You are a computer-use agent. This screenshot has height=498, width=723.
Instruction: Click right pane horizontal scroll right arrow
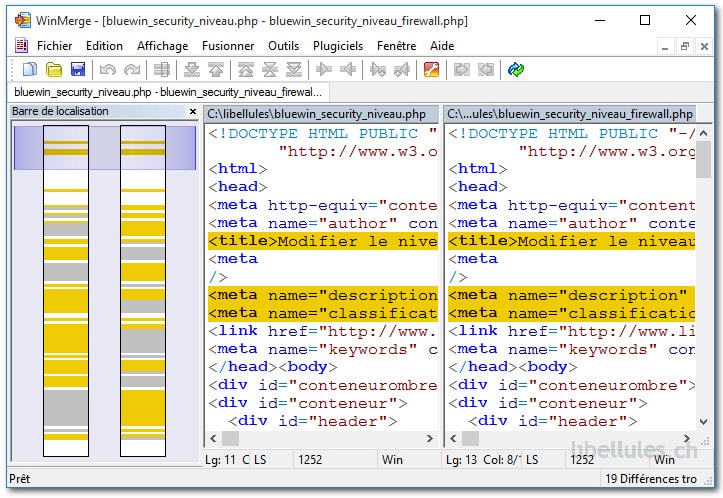pyautogui.click(x=687, y=439)
